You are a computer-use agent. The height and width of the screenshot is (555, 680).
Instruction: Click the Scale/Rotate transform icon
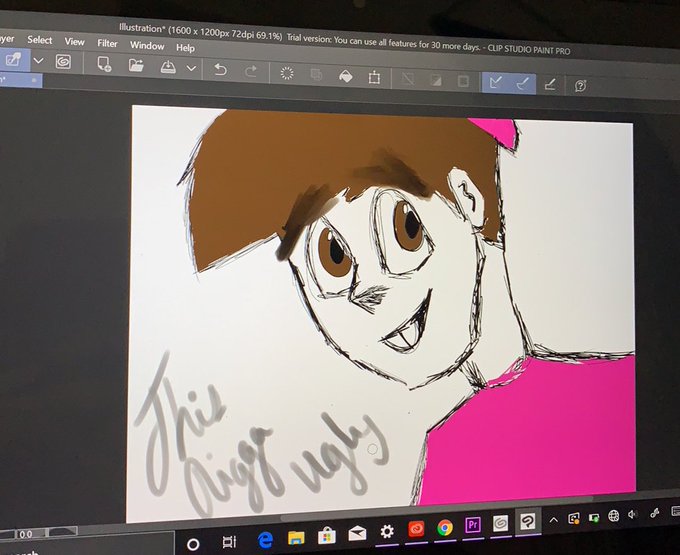[374, 78]
